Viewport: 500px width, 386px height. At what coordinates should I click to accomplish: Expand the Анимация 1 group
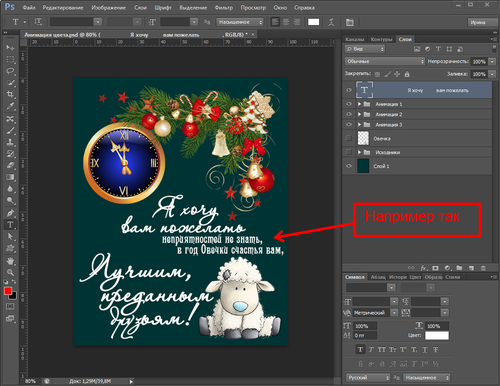[x=359, y=104]
